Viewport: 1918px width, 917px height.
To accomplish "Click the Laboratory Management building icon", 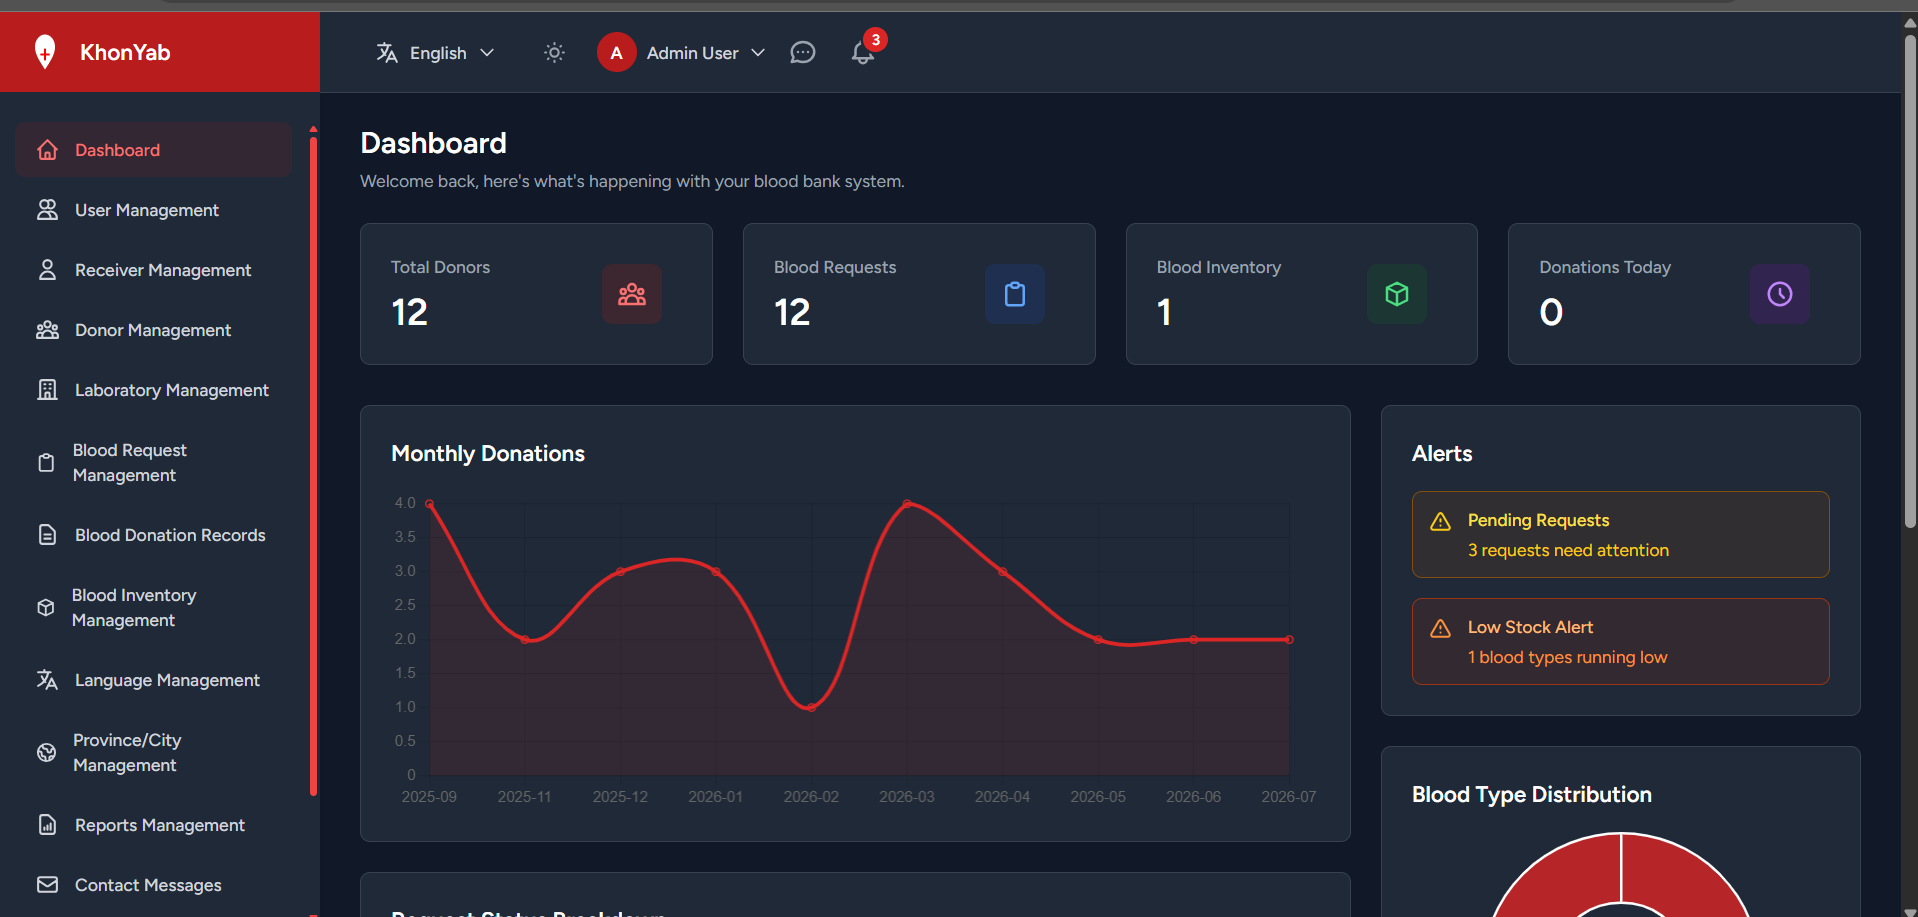I will (x=47, y=390).
